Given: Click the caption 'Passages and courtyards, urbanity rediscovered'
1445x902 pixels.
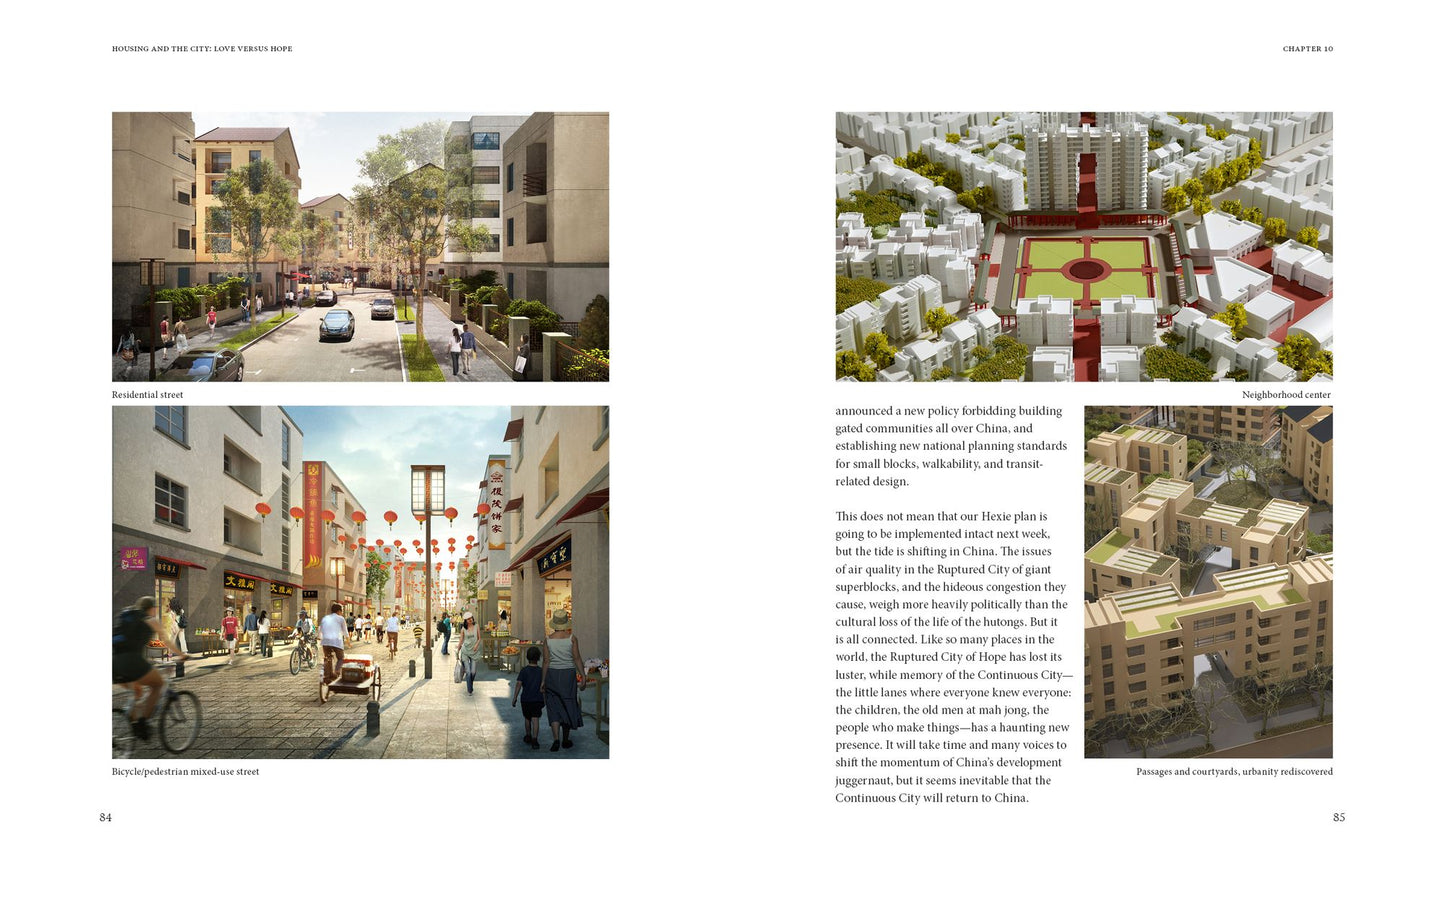Looking at the screenshot, I should click(1234, 772).
